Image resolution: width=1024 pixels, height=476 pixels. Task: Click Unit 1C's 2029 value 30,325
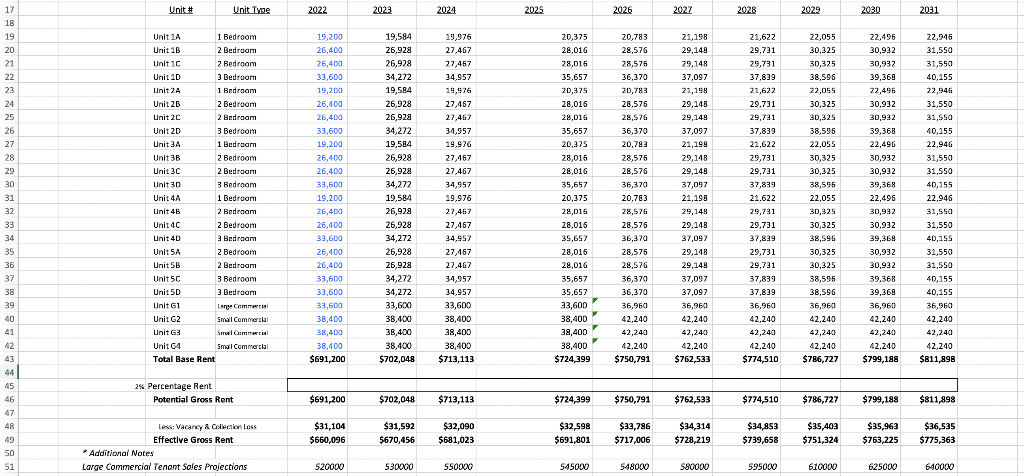822,64
